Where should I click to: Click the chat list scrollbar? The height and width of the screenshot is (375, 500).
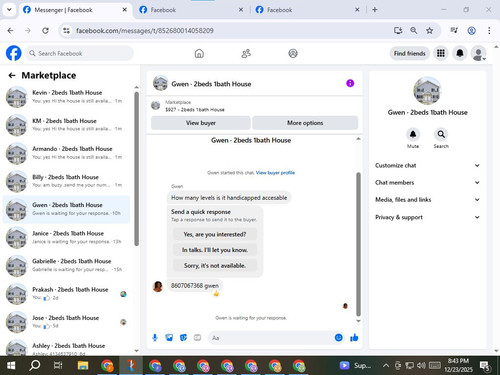tap(136, 169)
